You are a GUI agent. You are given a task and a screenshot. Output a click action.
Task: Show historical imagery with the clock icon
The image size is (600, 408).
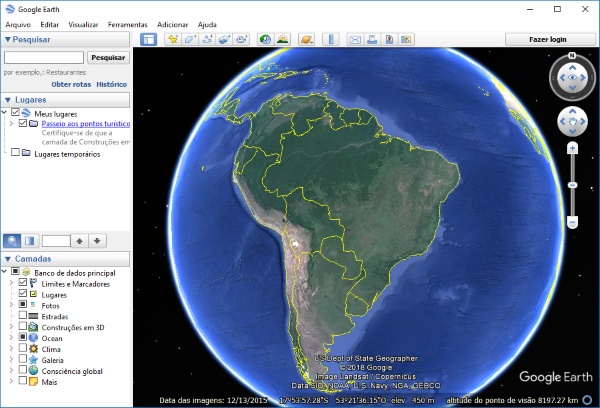[x=265, y=39]
